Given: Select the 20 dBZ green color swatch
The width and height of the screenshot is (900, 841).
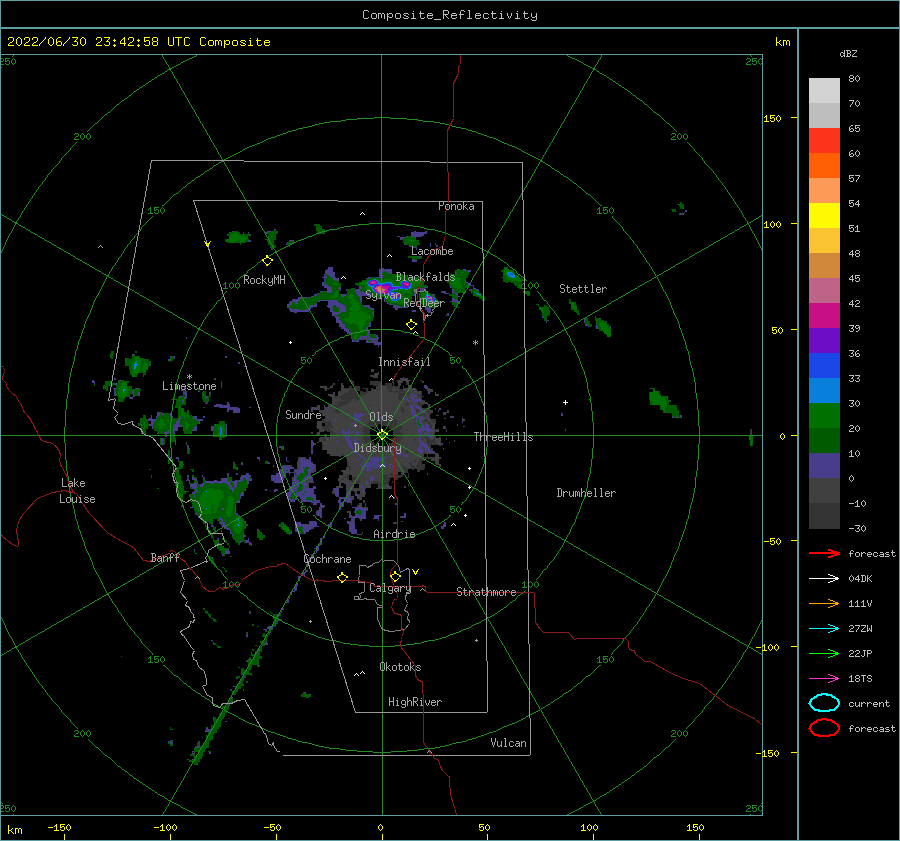Looking at the screenshot, I should [824, 416].
